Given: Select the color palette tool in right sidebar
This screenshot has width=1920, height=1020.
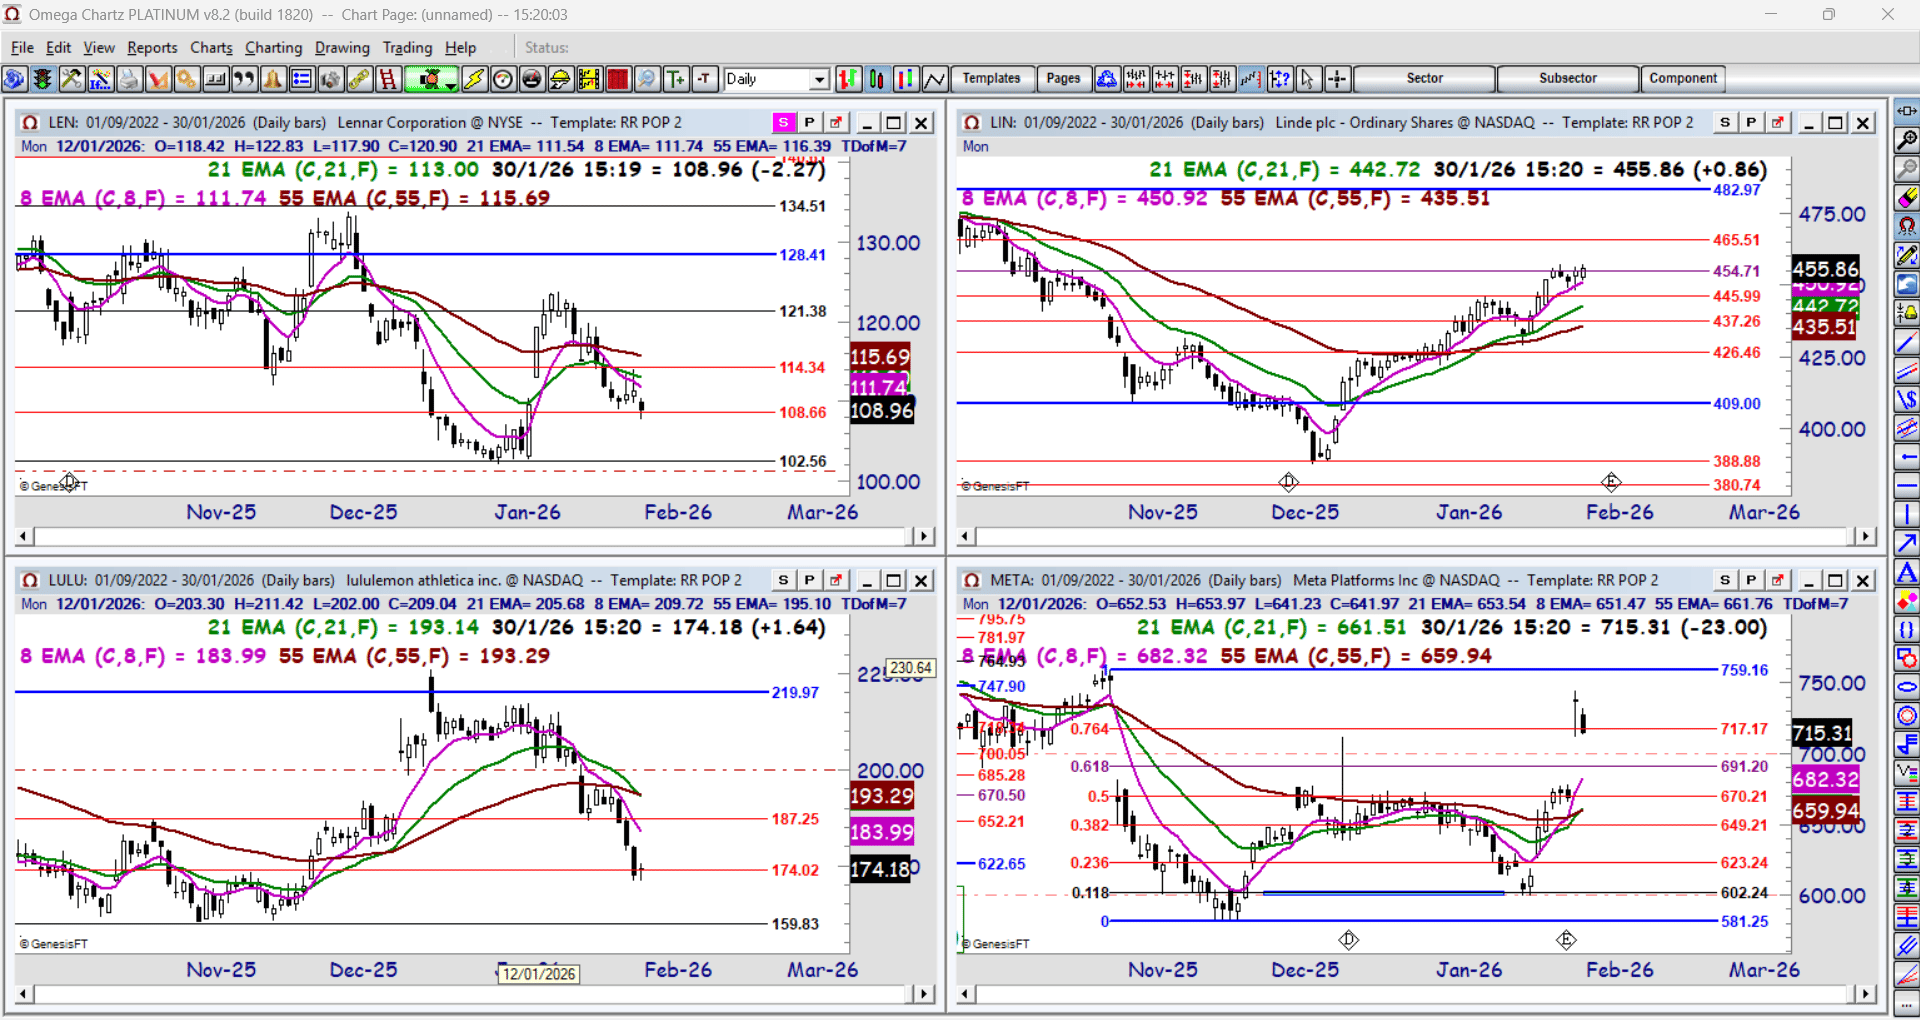Looking at the screenshot, I should coord(1907,601).
